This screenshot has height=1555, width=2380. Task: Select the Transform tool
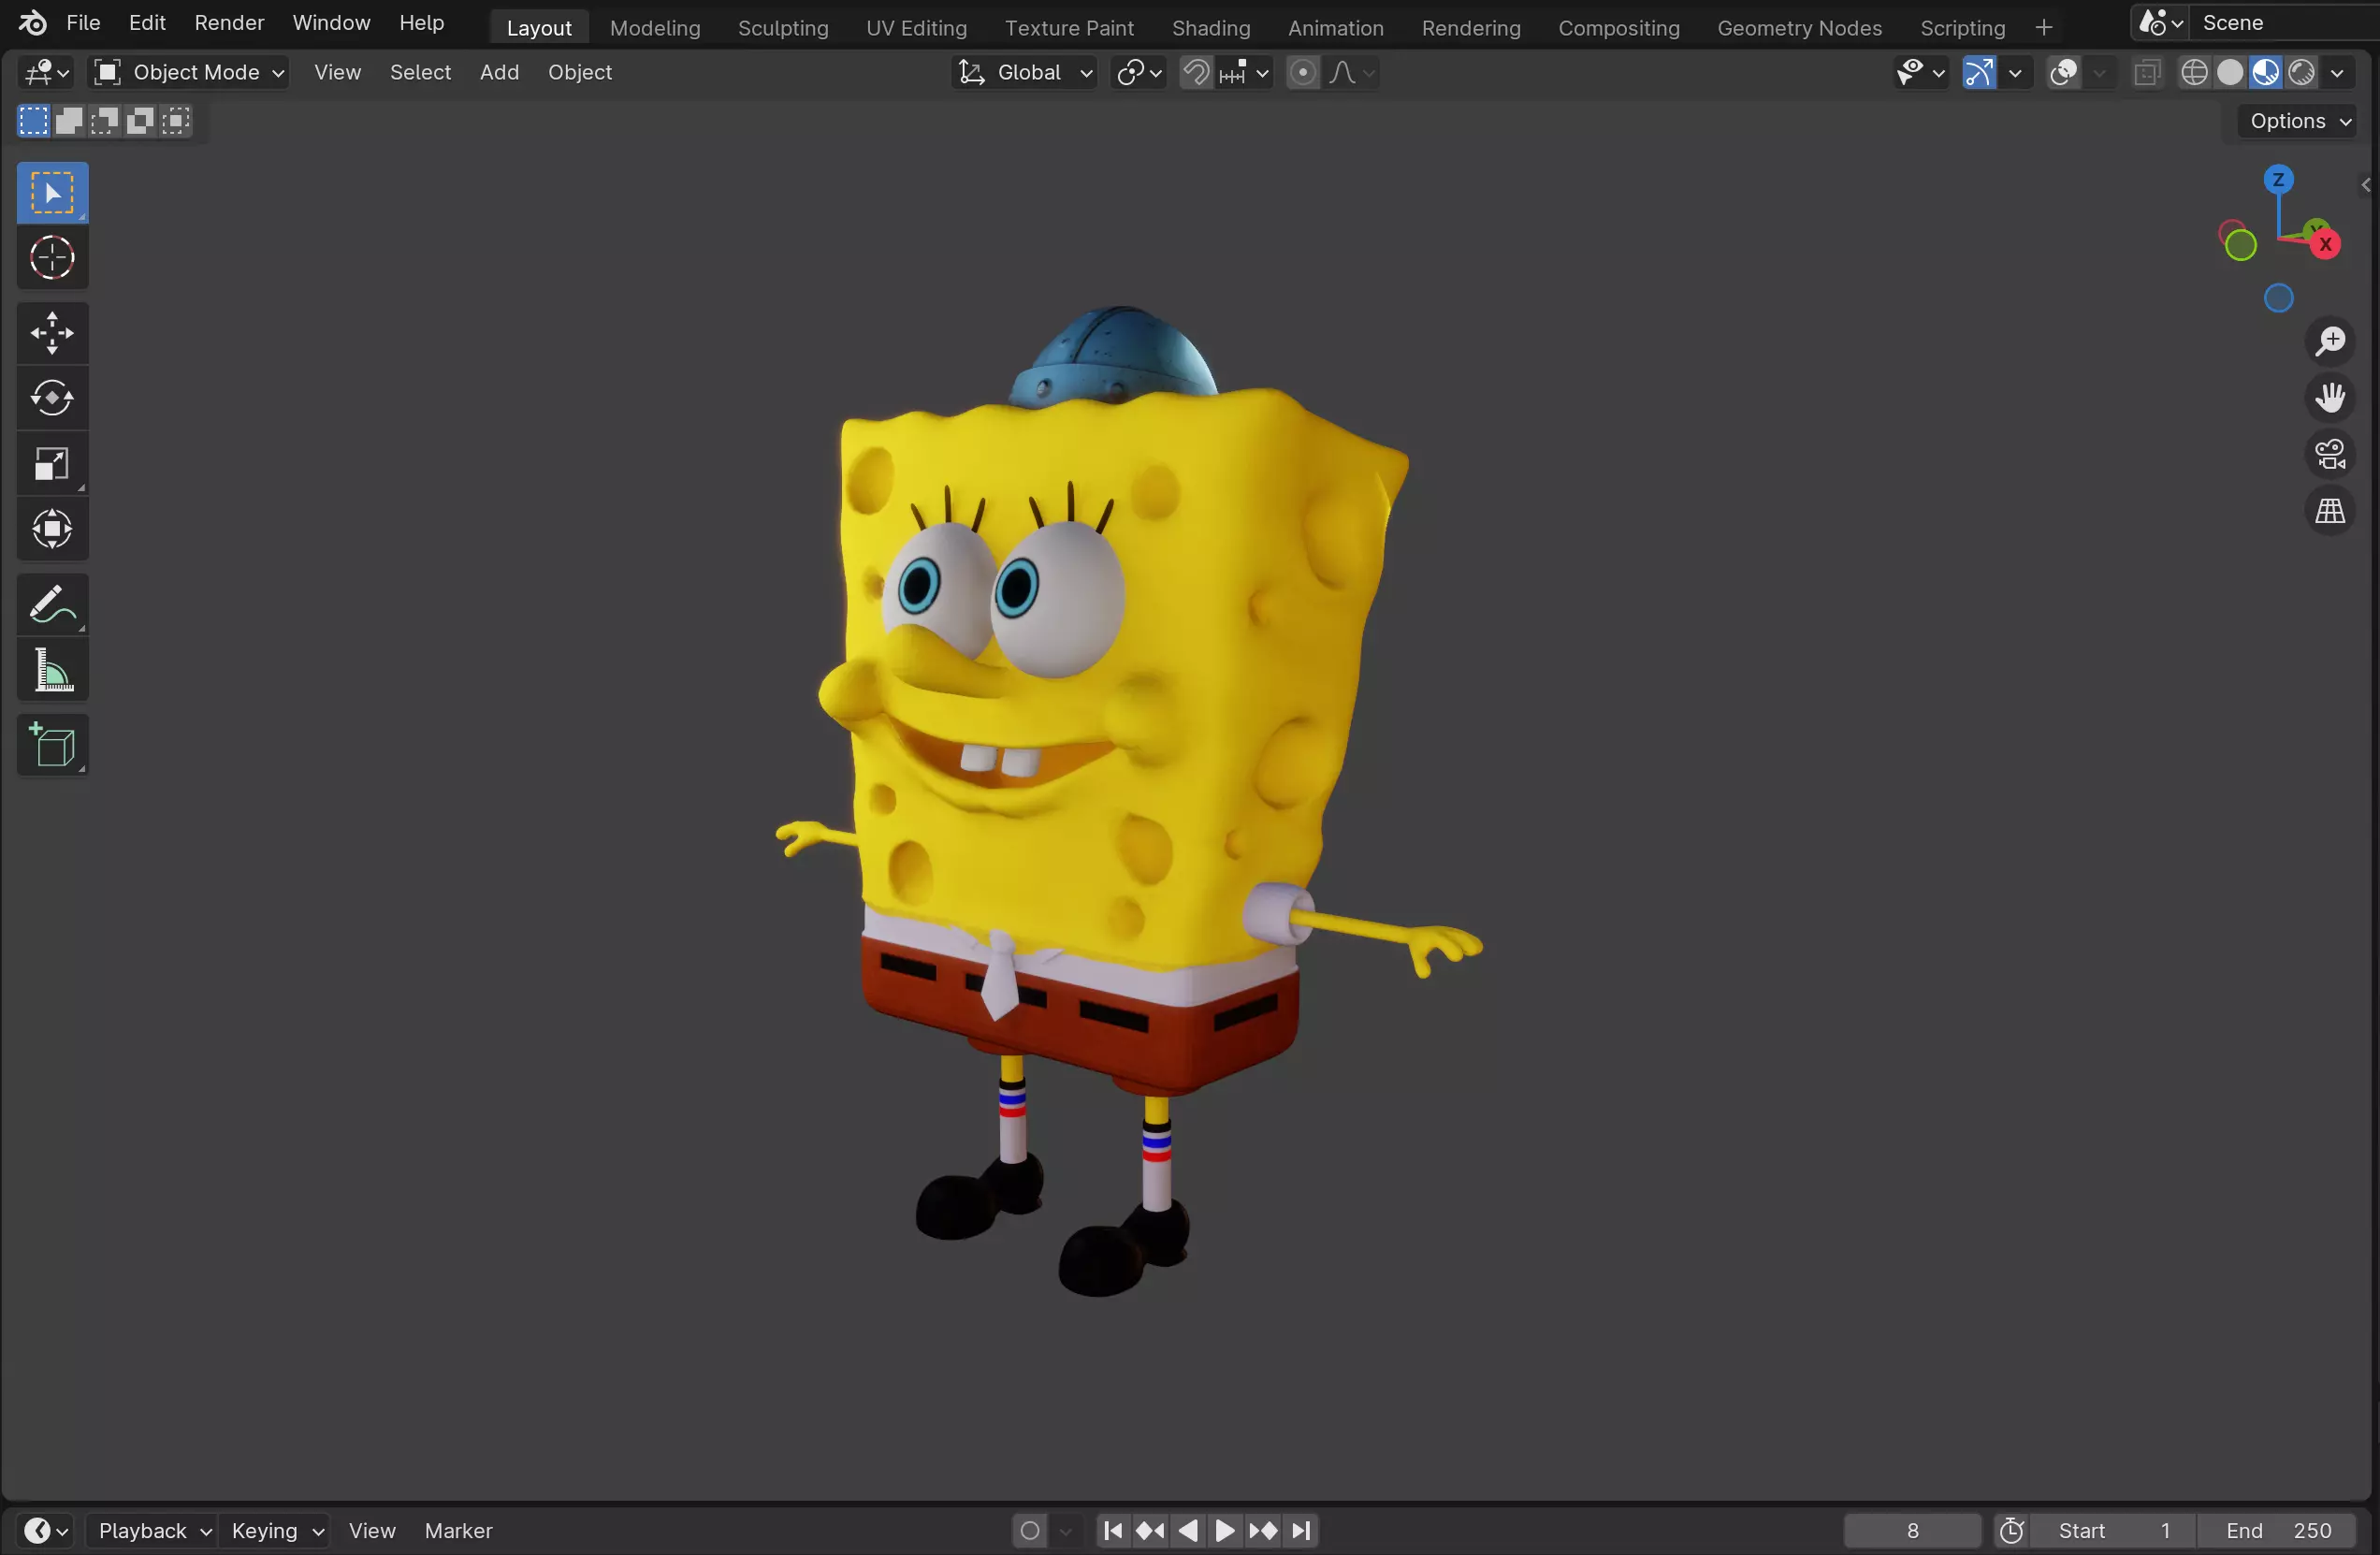[x=52, y=528]
